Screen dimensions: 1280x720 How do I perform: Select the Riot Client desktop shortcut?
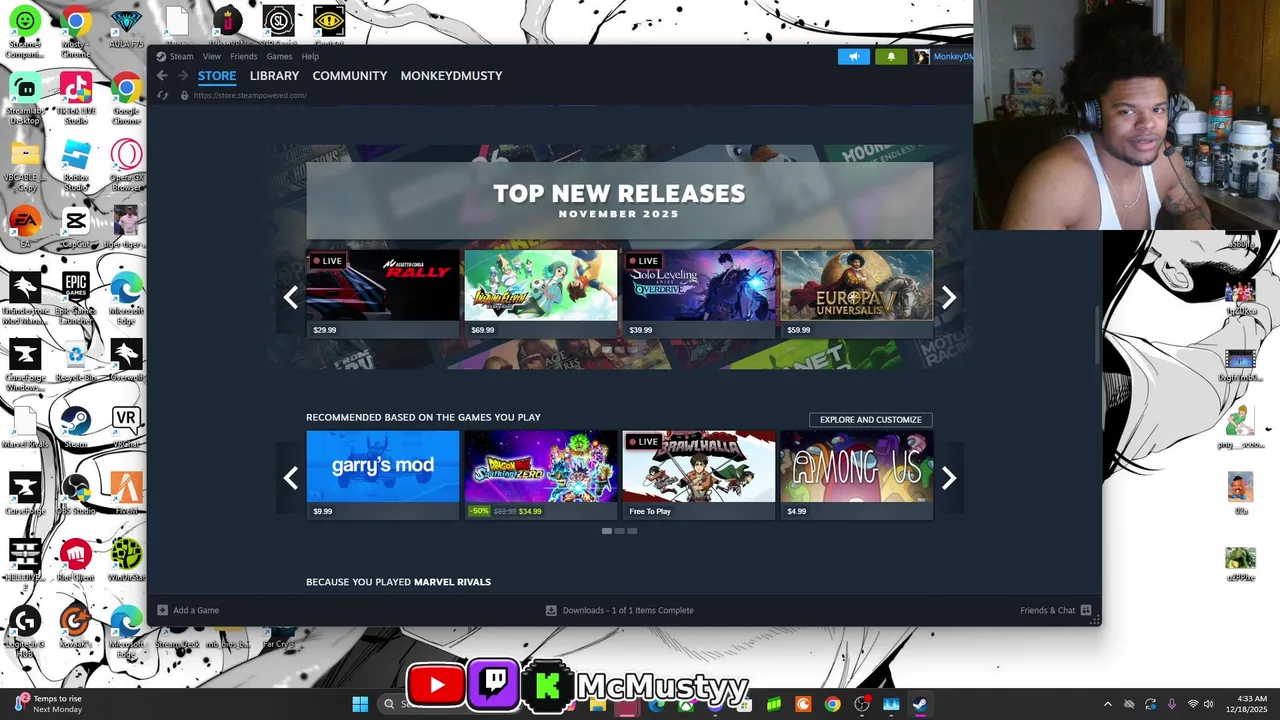(76, 561)
